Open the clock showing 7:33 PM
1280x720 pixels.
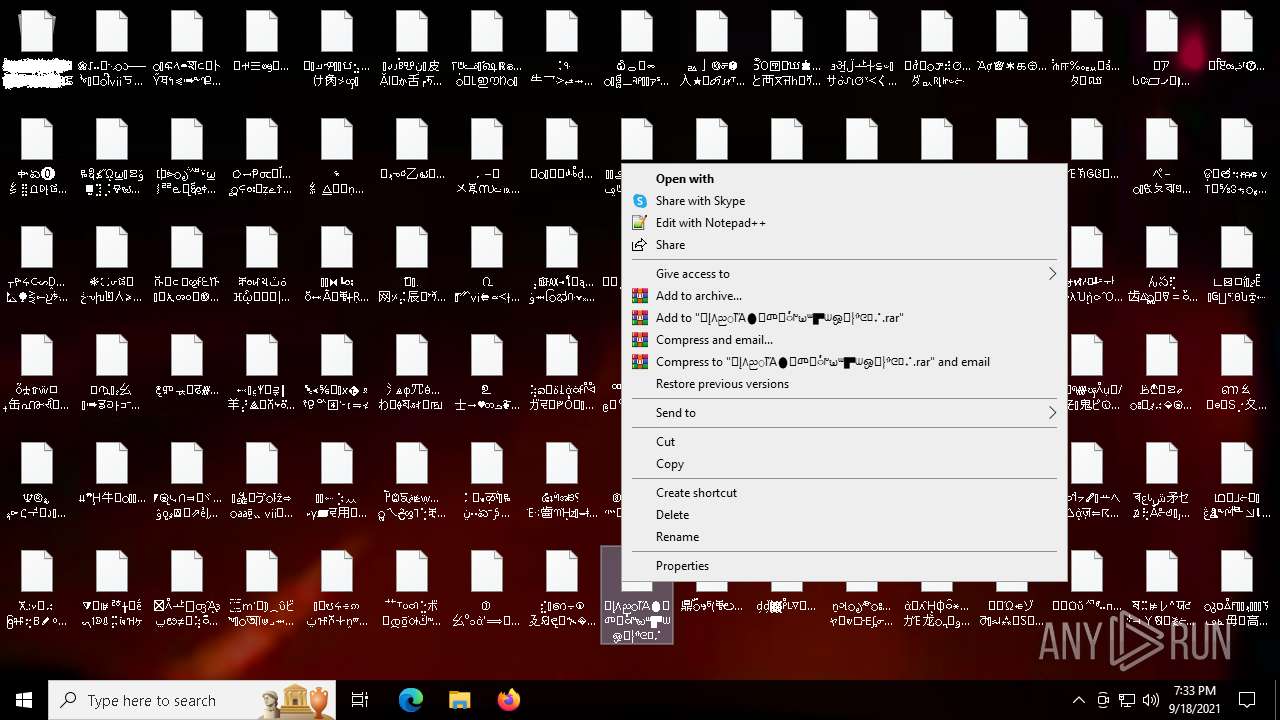click(1194, 700)
